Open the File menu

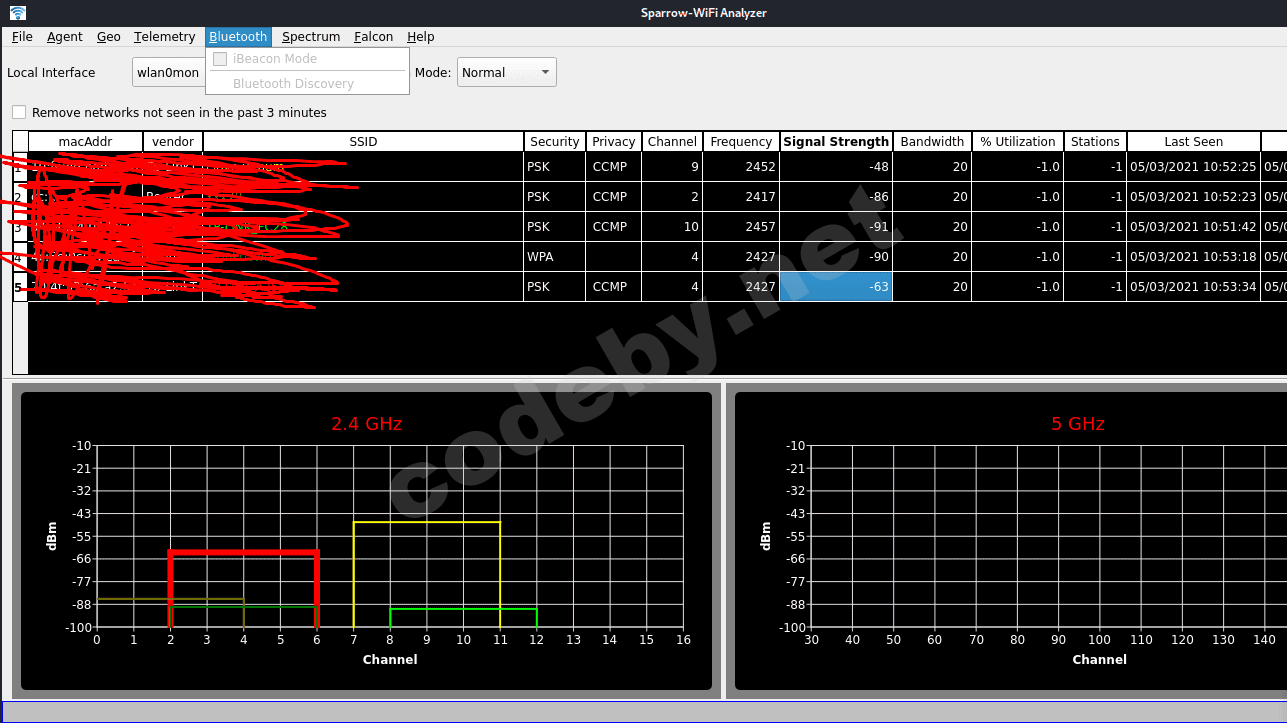[22, 37]
